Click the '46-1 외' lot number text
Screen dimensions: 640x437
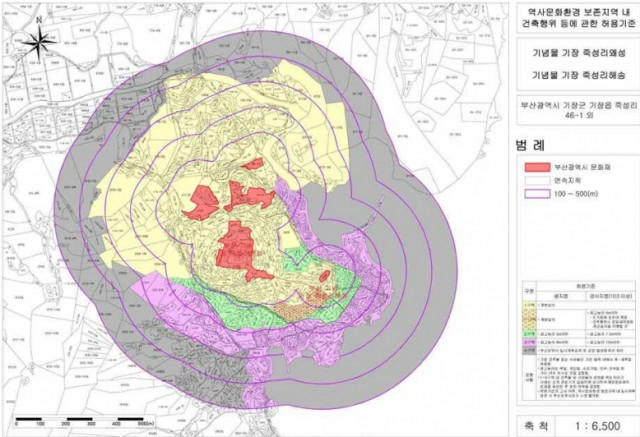579,115
